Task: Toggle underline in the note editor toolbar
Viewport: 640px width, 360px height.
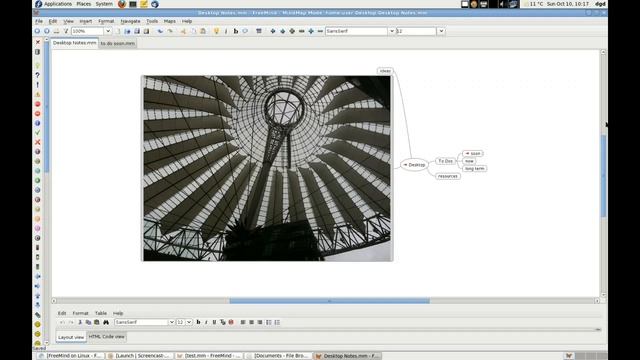Action: 214,322
